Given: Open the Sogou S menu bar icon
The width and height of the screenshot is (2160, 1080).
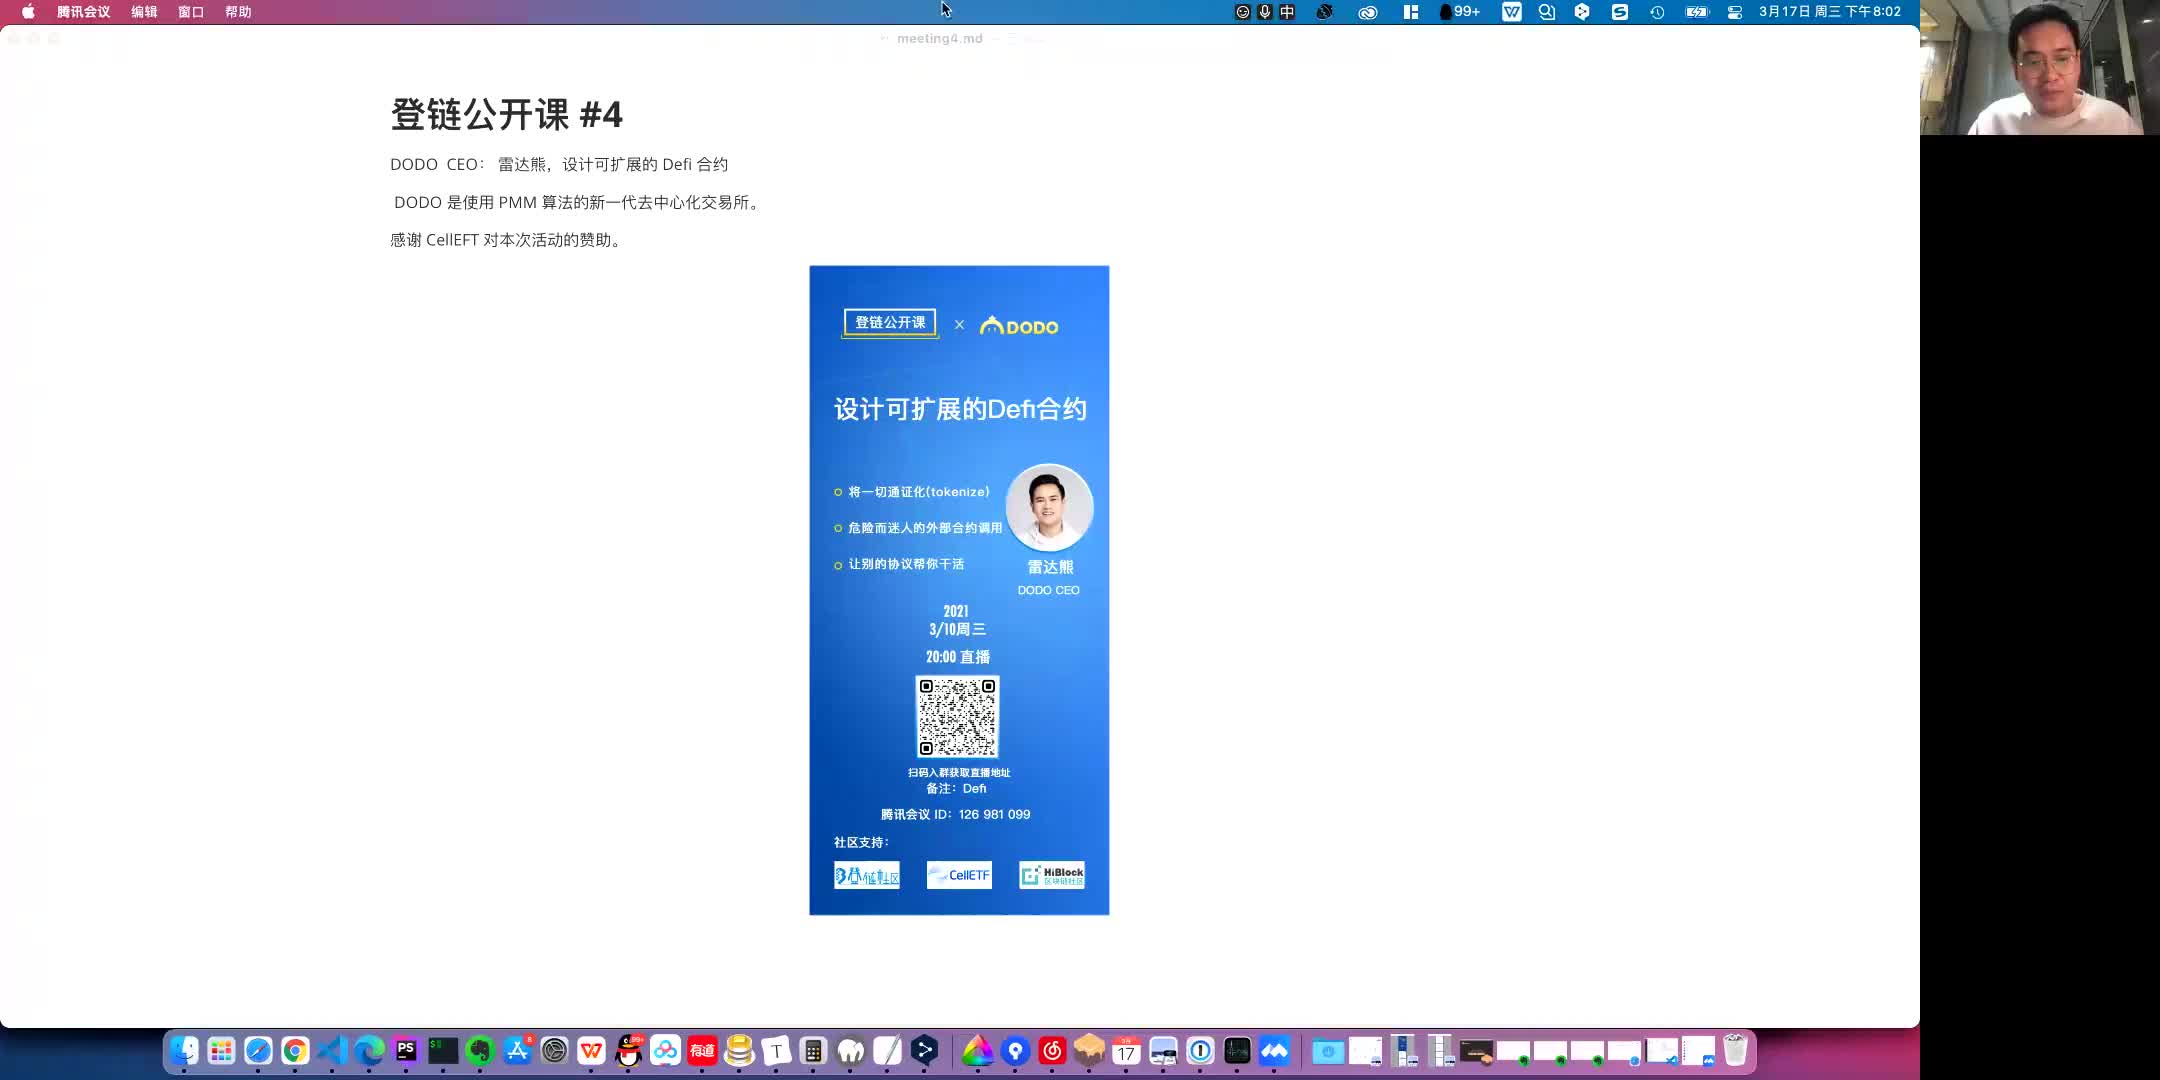Looking at the screenshot, I should click(x=1620, y=12).
